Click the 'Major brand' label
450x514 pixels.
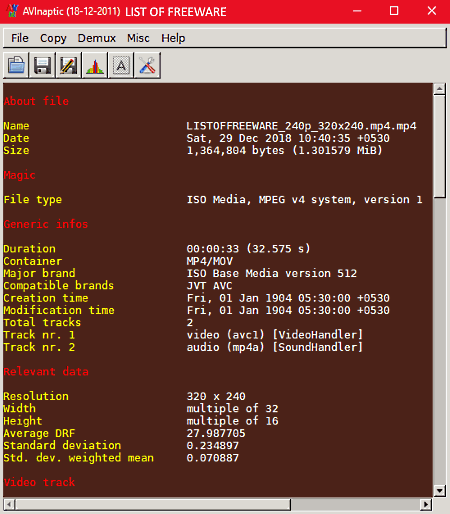pos(39,273)
